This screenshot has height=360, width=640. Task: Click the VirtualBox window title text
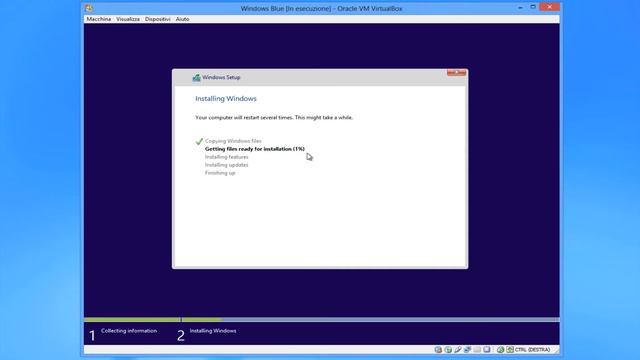[321, 8]
